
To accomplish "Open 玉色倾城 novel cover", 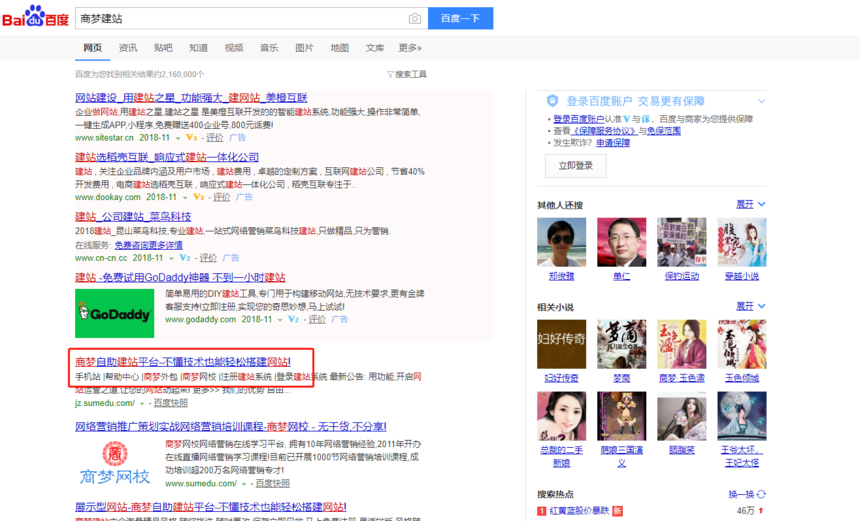I will 742,344.
